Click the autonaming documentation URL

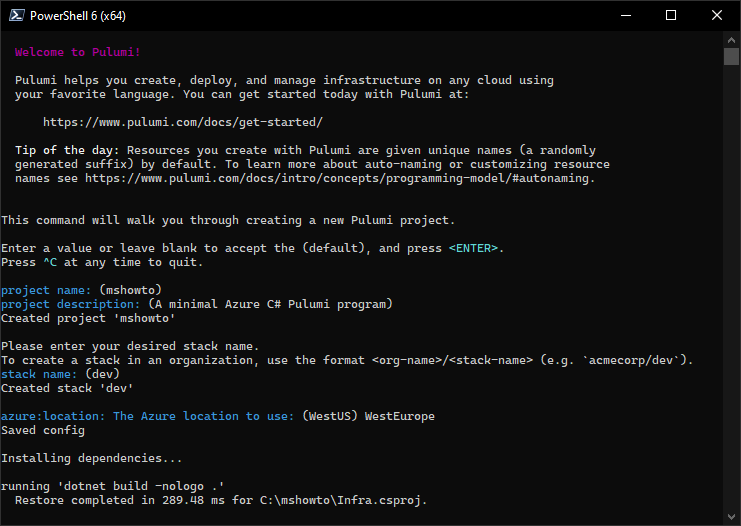337,178
